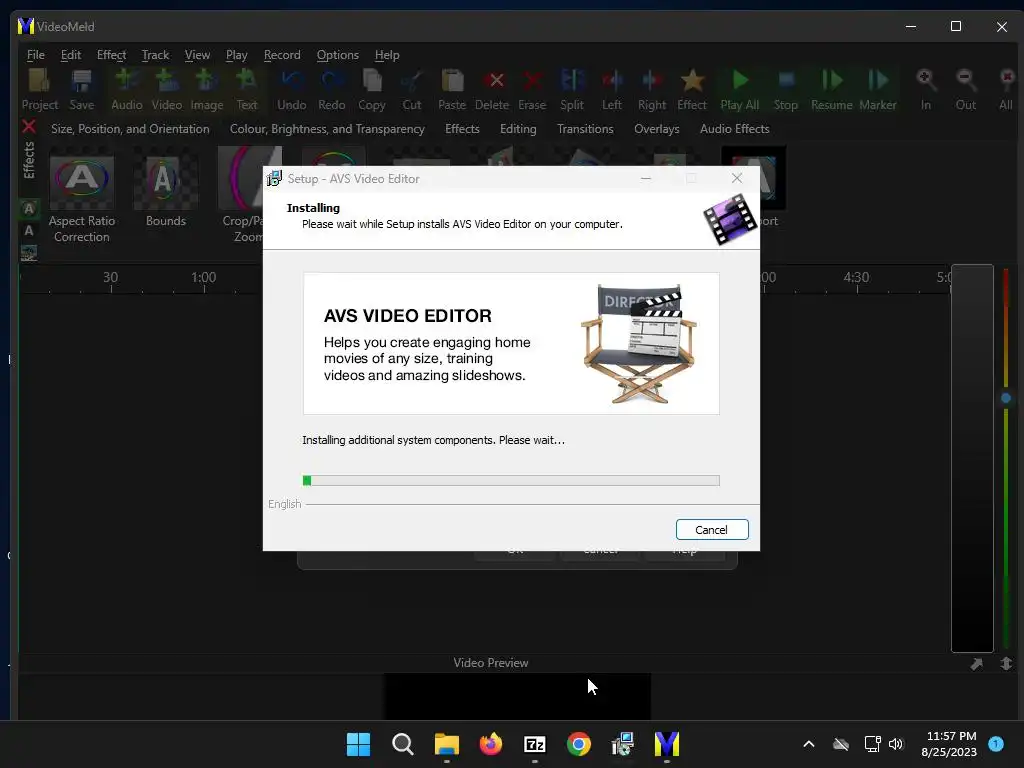The width and height of the screenshot is (1024, 768).
Task: Open Windows taskbar Search
Action: [x=402, y=744]
